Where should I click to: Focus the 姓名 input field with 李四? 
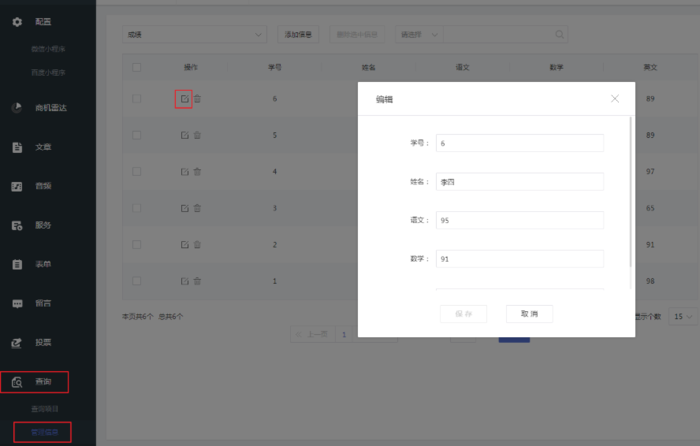pyautogui.click(x=520, y=182)
